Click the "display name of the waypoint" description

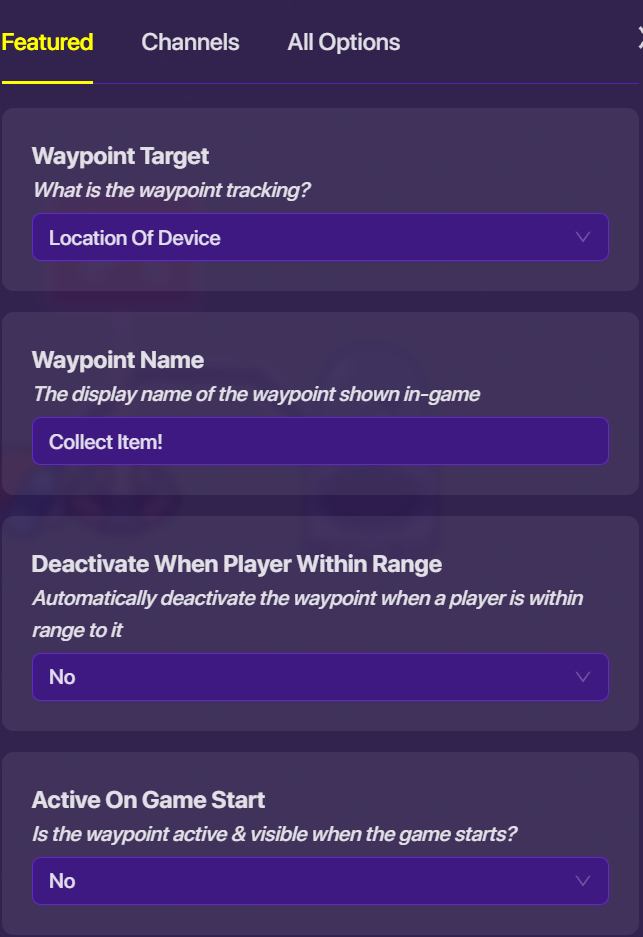[256, 394]
